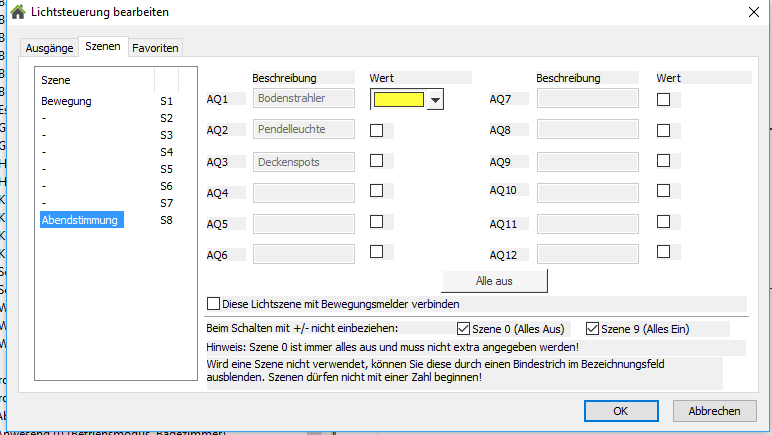The width and height of the screenshot is (772, 435).
Task: Open the Favoriten tab
Action: (156, 47)
